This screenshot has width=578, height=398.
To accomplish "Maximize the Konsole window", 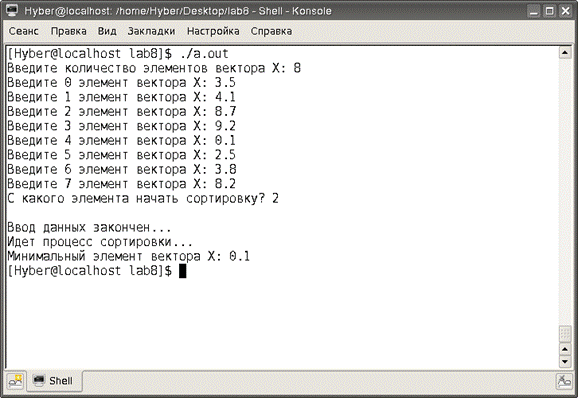I will 549,11.
